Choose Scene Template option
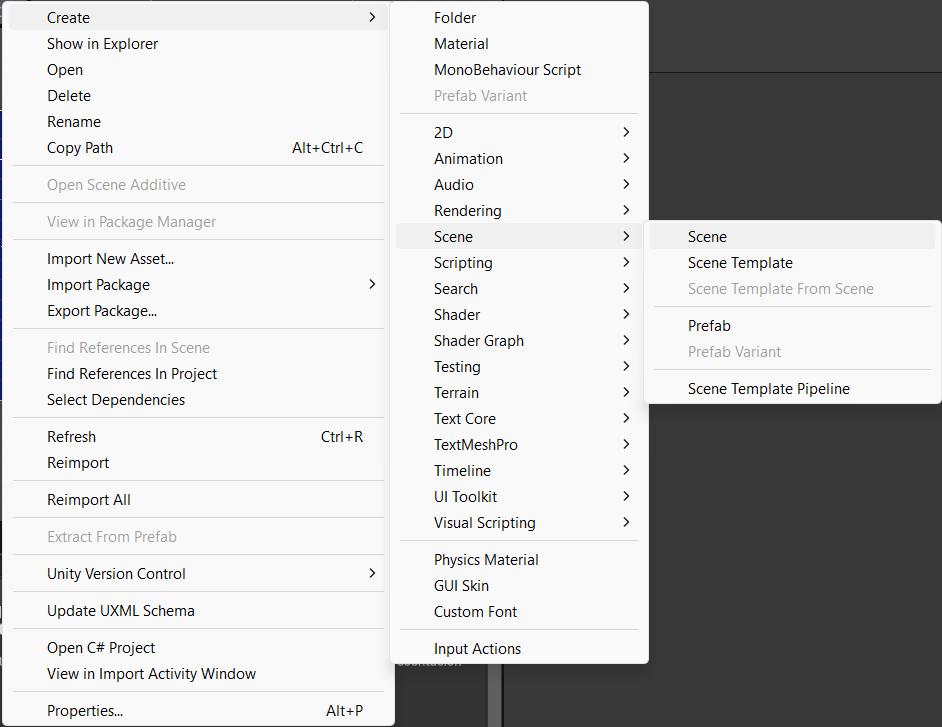 pos(792,263)
